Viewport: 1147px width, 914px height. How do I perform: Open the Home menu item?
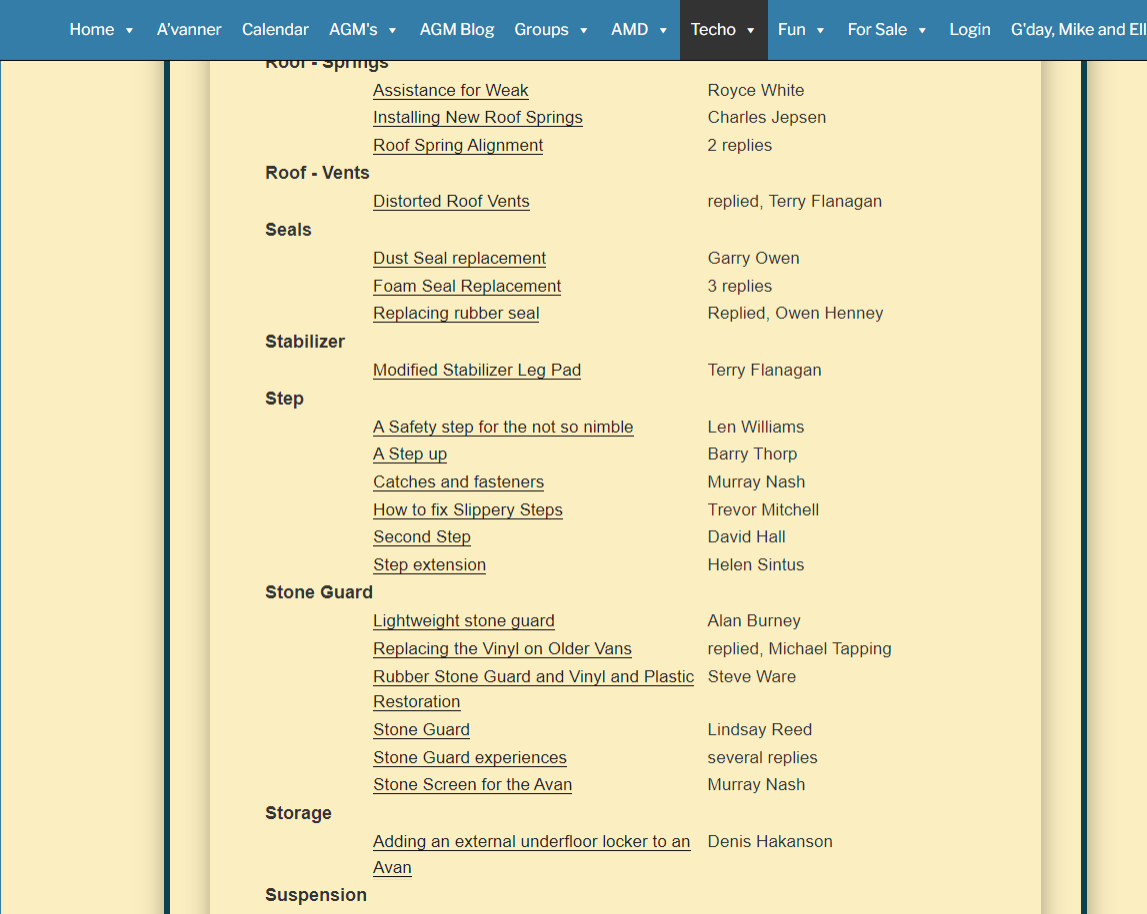(91, 29)
